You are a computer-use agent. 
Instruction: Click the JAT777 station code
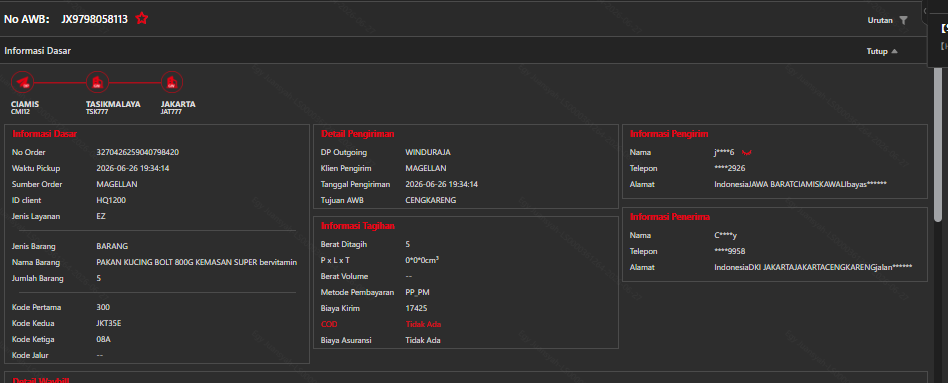tap(170, 111)
